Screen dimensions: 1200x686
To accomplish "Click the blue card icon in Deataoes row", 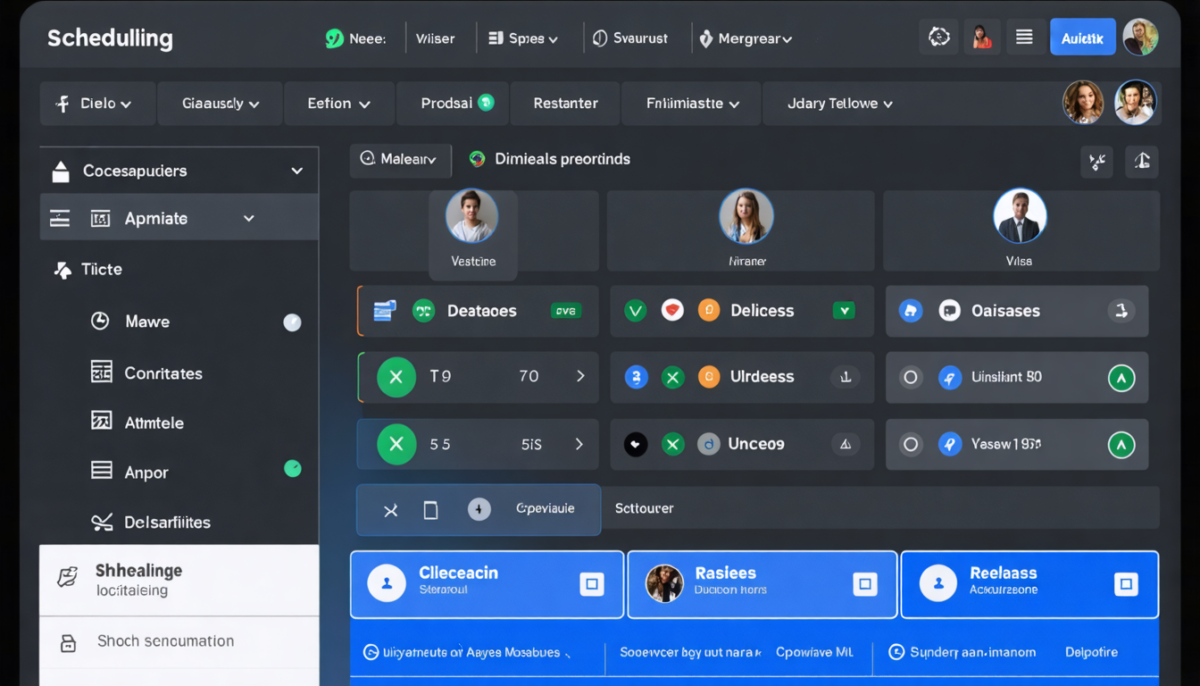I will coord(385,311).
